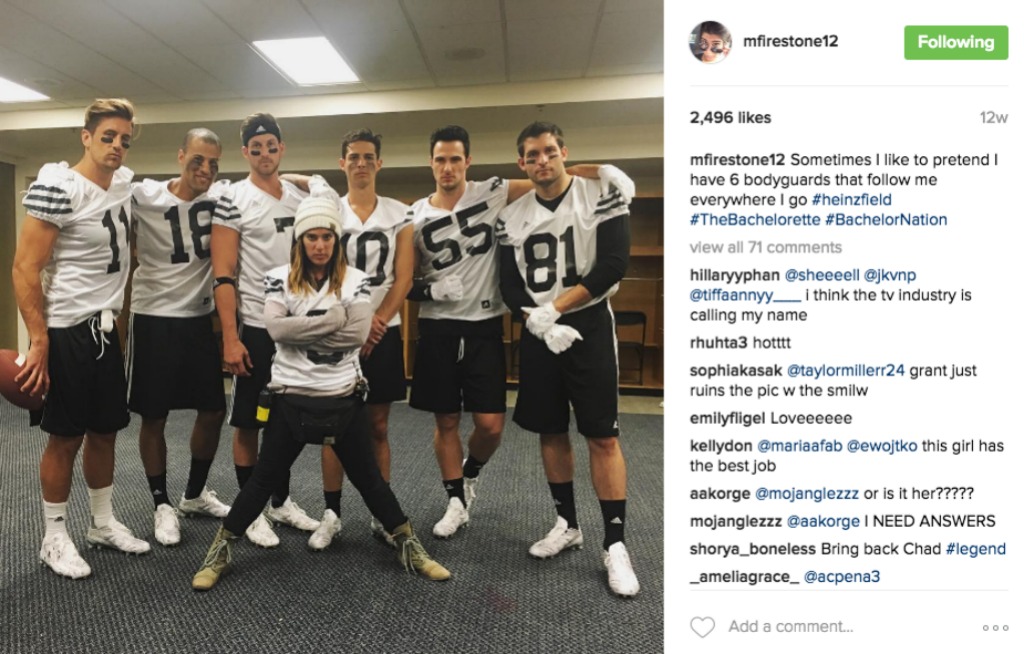The image size is (1024, 654).
Task: Open sophiakasak's commenter profile
Action: [x=735, y=370]
